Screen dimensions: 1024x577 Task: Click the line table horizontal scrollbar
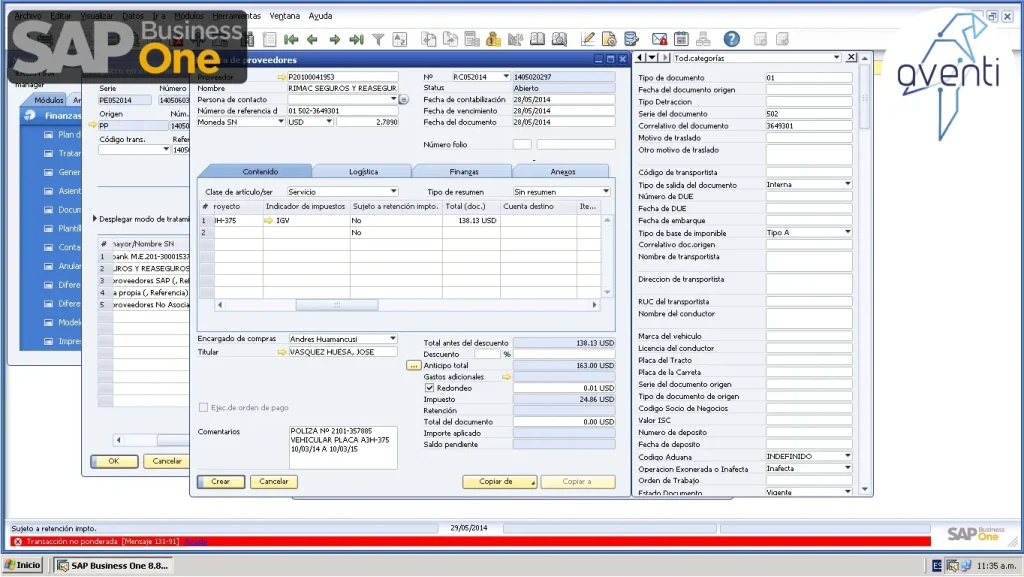point(337,305)
